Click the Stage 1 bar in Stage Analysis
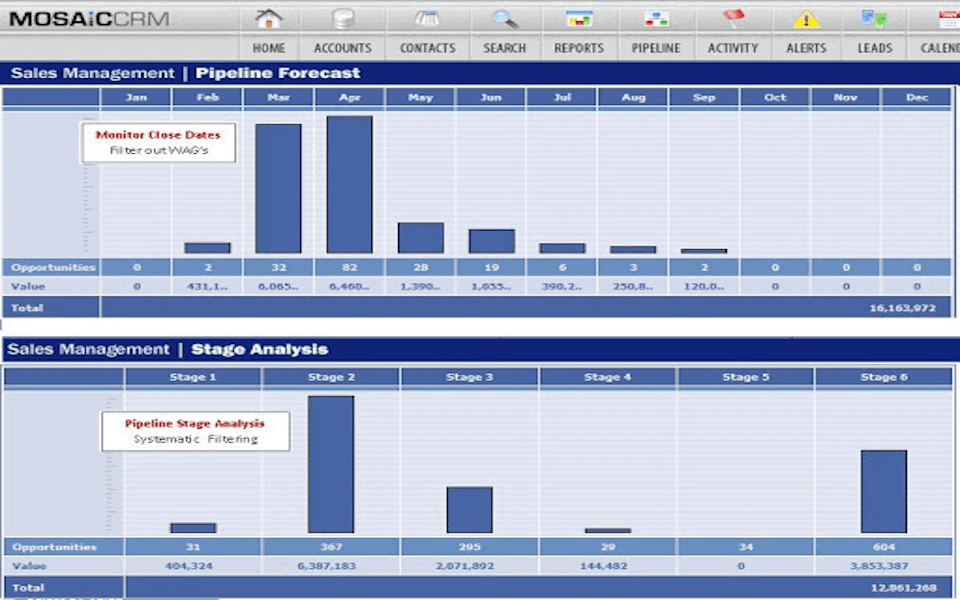This screenshot has height=600, width=960. click(x=193, y=528)
